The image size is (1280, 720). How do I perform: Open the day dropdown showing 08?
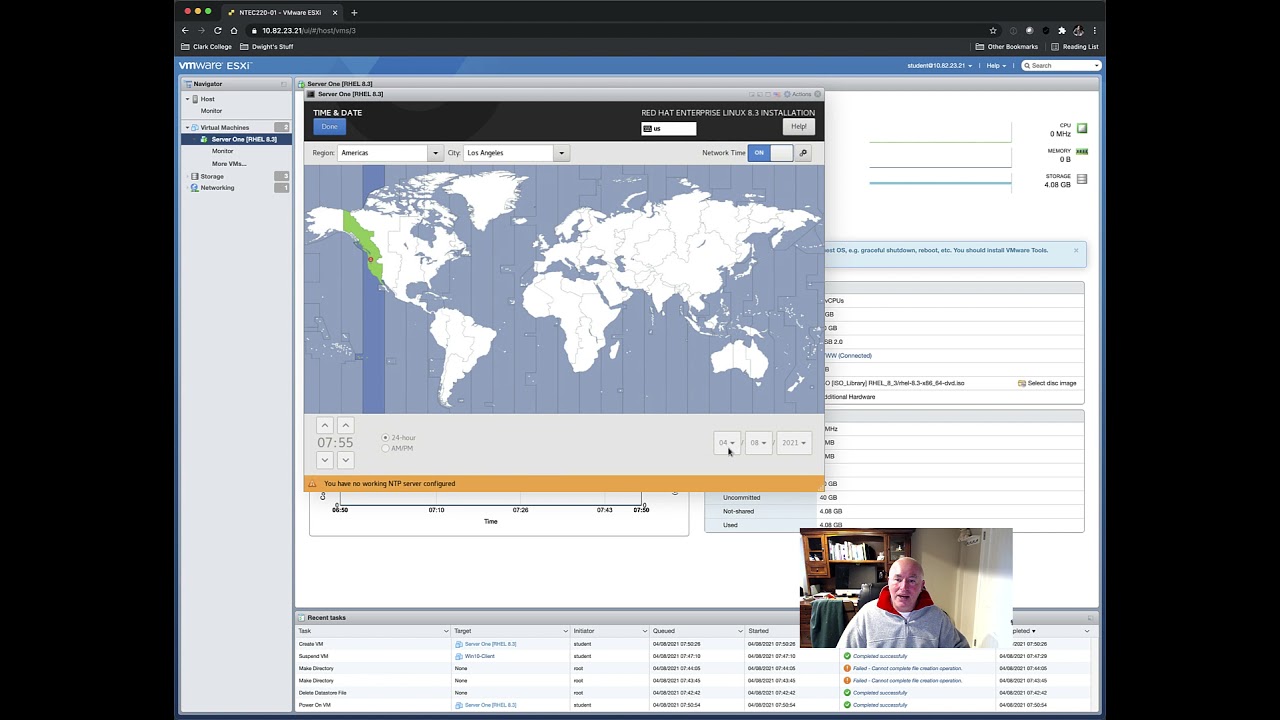click(758, 443)
